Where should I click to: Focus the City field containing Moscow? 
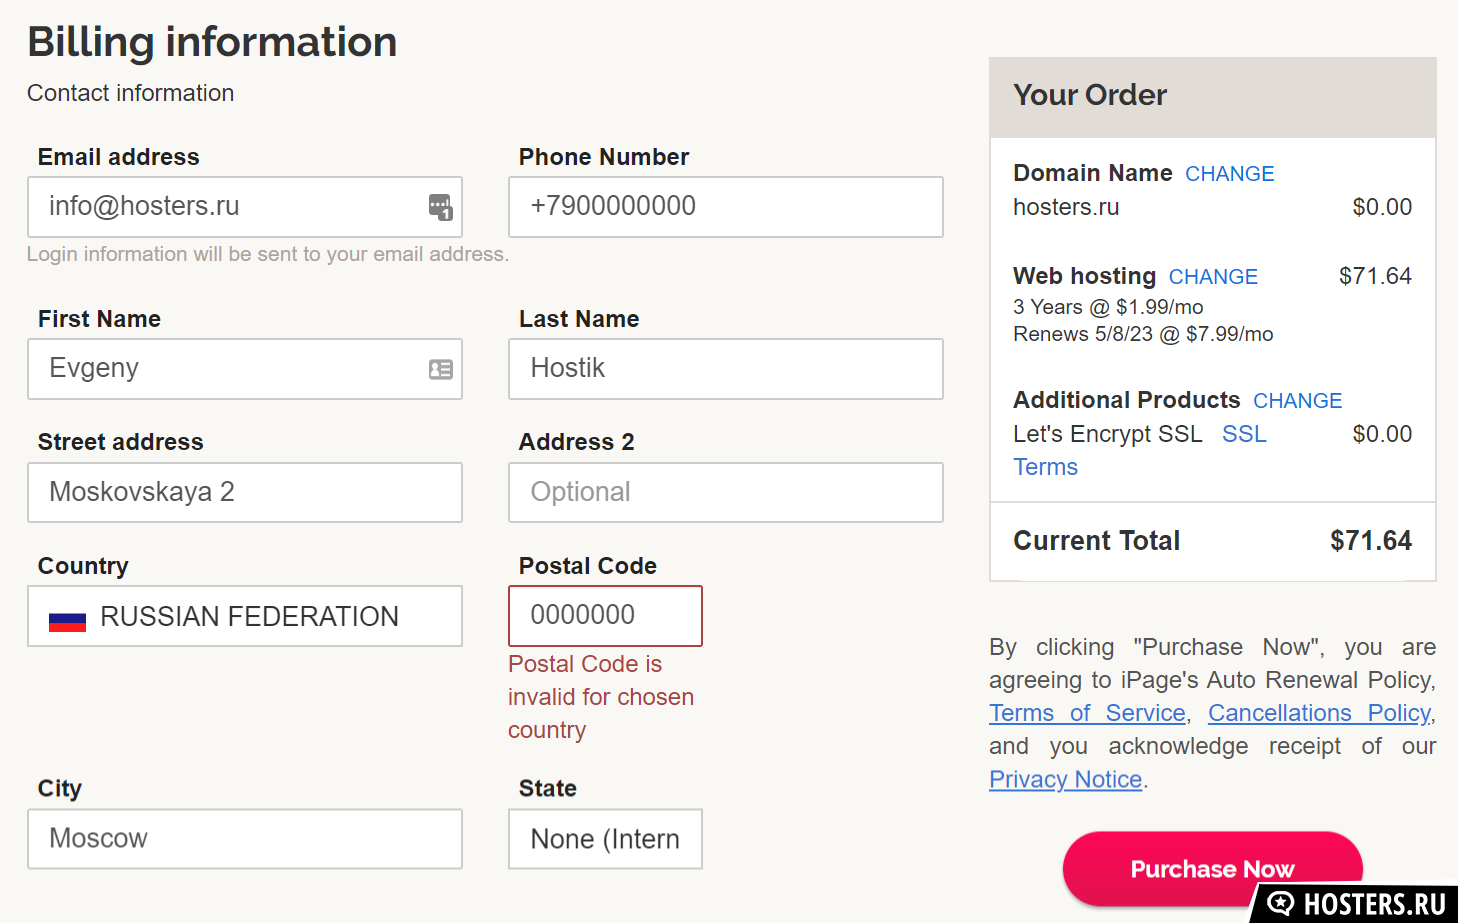tap(245, 839)
